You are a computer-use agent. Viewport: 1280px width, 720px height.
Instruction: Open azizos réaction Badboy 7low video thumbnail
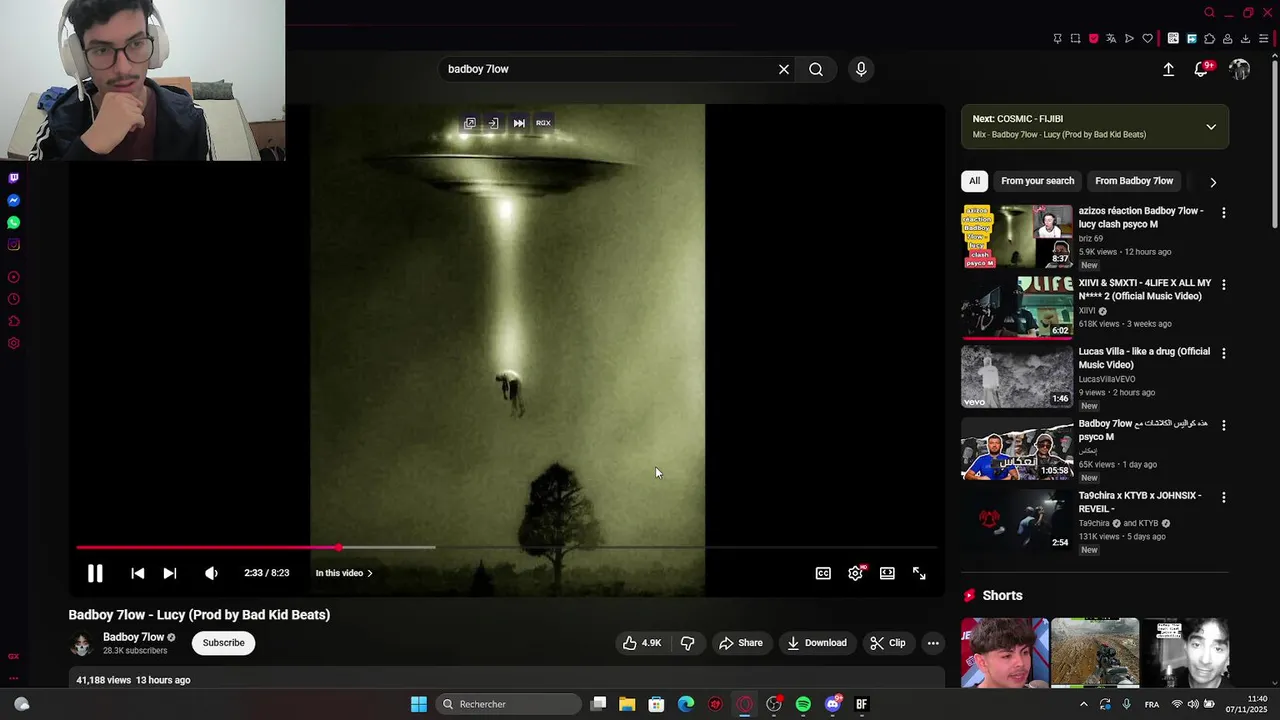pyautogui.click(x=1017, y=236)
